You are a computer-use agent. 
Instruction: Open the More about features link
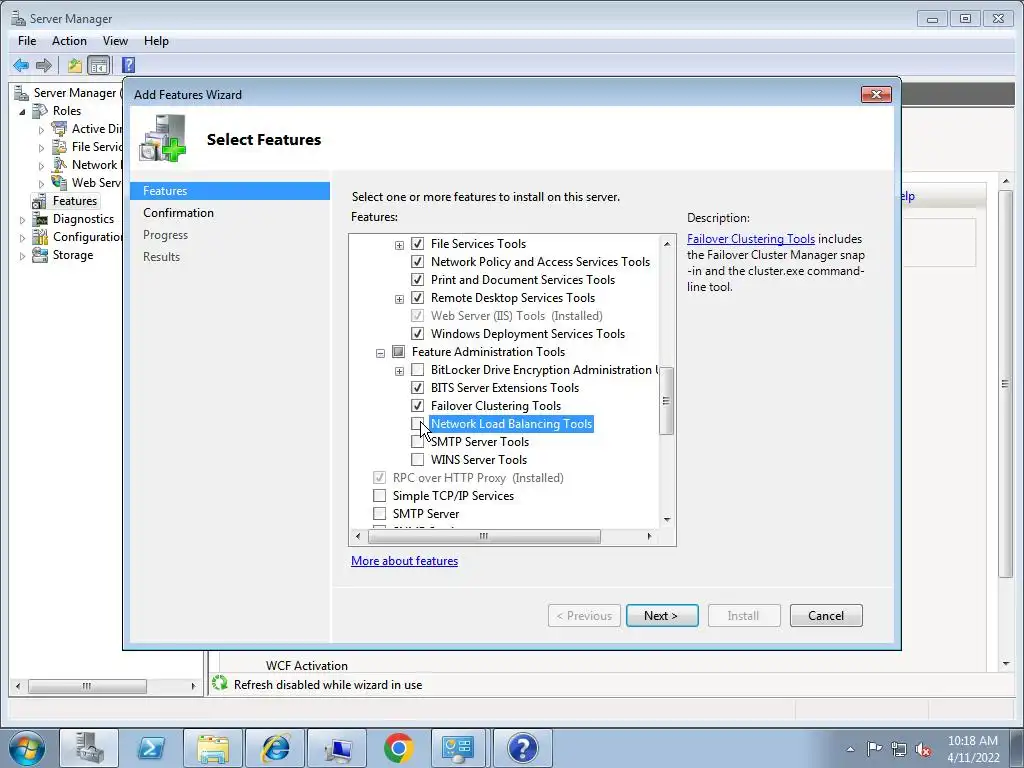click(404, 561)
